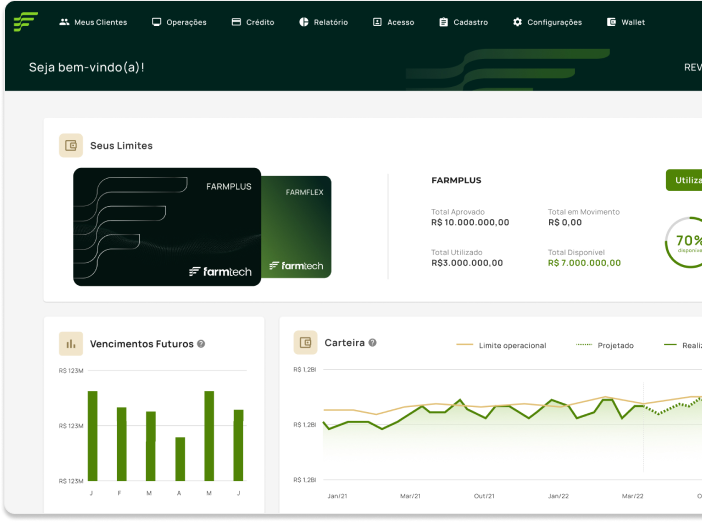Open the Wallet menu item
This screenshot has width=702, height=522.
pos(626,22)
